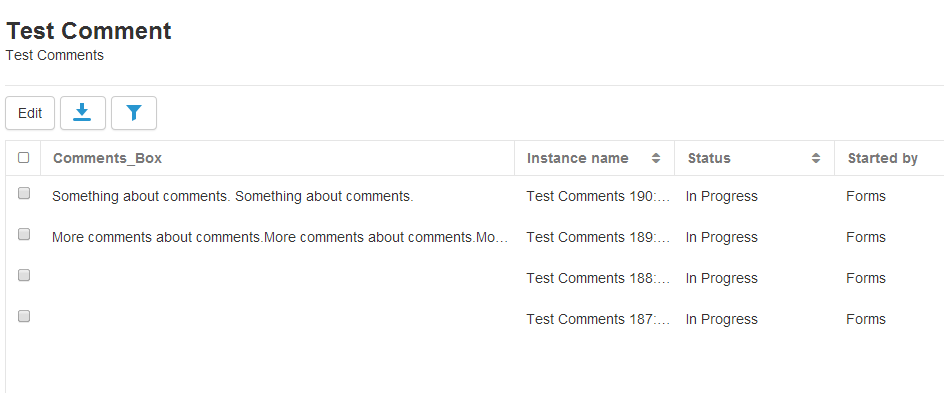This screenshot has width=944, height=393.
Task: Sort by the Status column sort arrows
Action: pyautogui.click(x=816, y=158)
